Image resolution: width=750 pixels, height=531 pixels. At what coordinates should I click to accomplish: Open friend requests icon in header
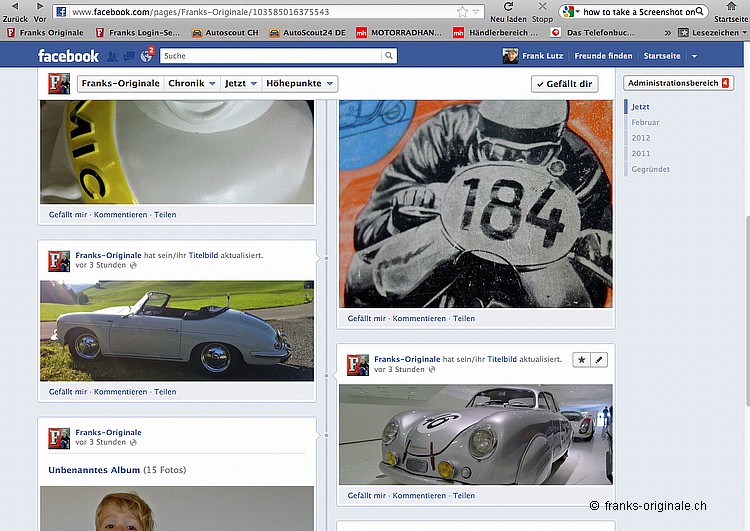pyautogui.click(x=113, y=56)
